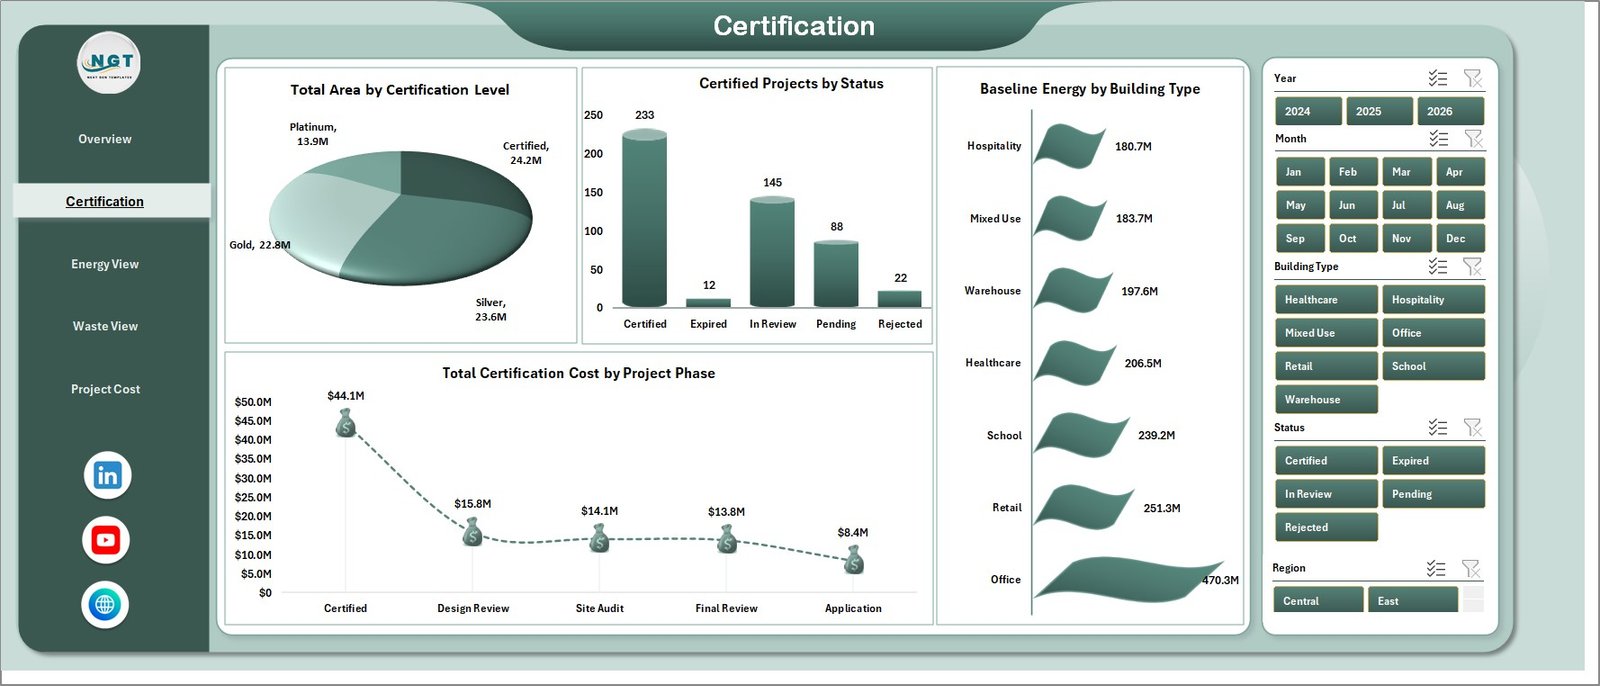Select the Aug month button
This screenshot has height=686, width=1600.
point(1460,205)
